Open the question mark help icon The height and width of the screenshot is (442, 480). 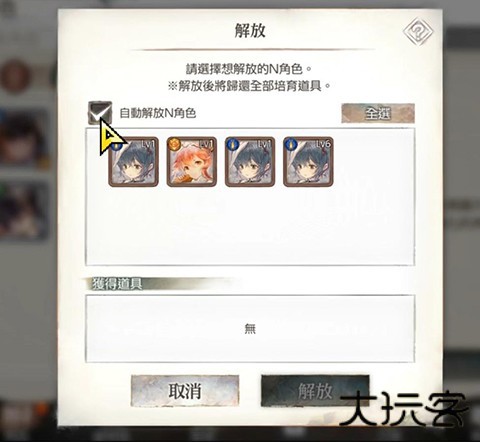click(418, 32)
